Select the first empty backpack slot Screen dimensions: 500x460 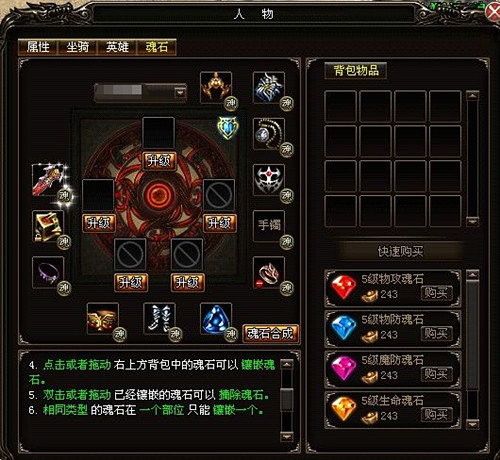point(340,106)
